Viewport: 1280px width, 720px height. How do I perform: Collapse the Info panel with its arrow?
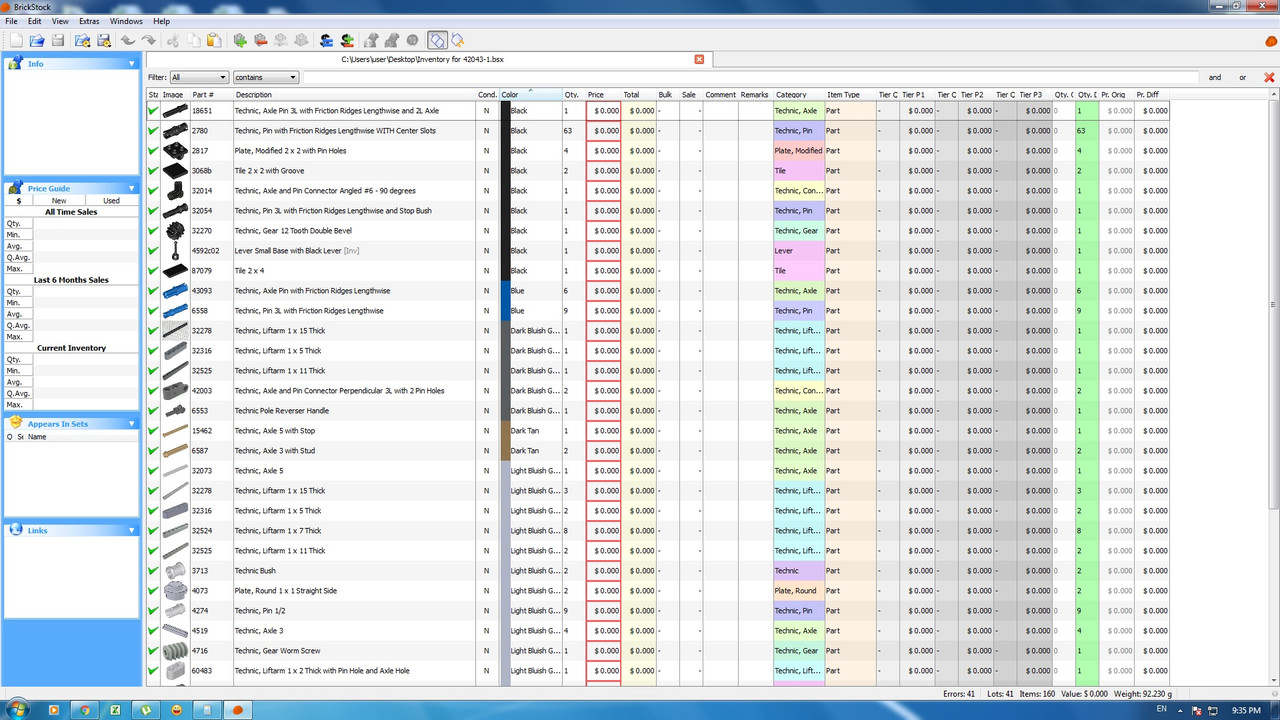(x=132, y=63)
